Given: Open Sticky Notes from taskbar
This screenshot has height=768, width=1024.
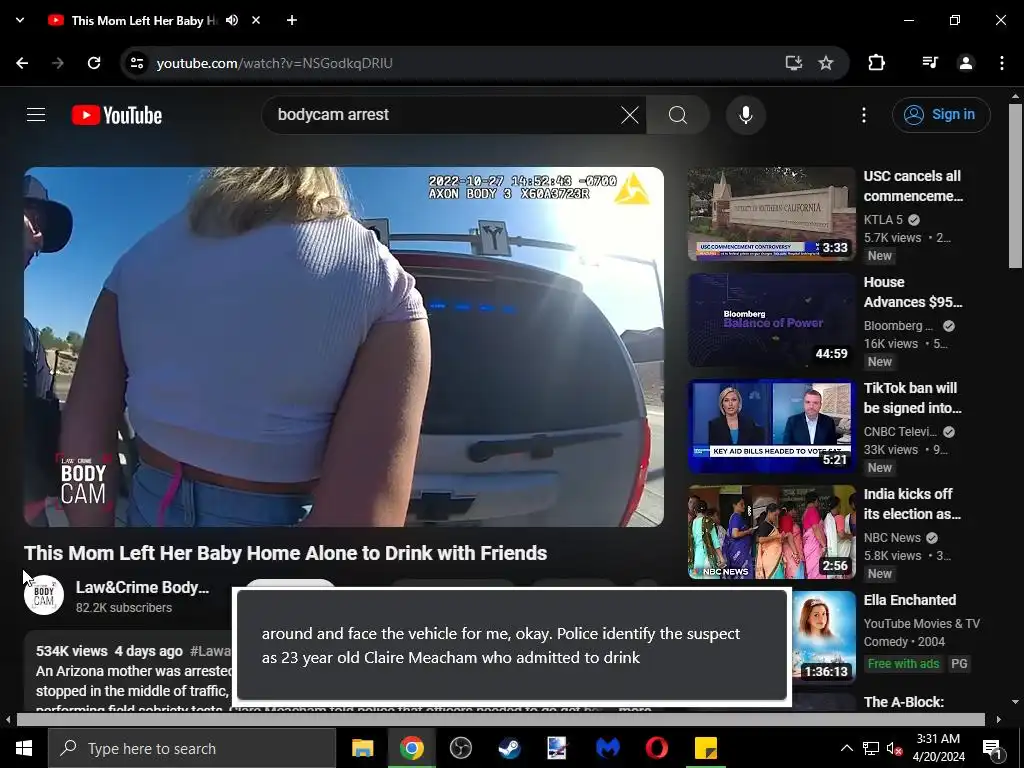Looking at the screenshot, I should tap(705, 748).
